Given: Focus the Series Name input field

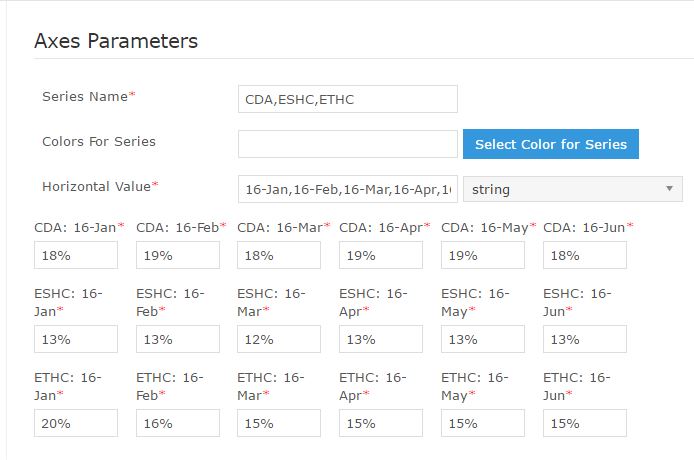Looking at the screenshot, I should pyautogui.click(x=347, y=99).
